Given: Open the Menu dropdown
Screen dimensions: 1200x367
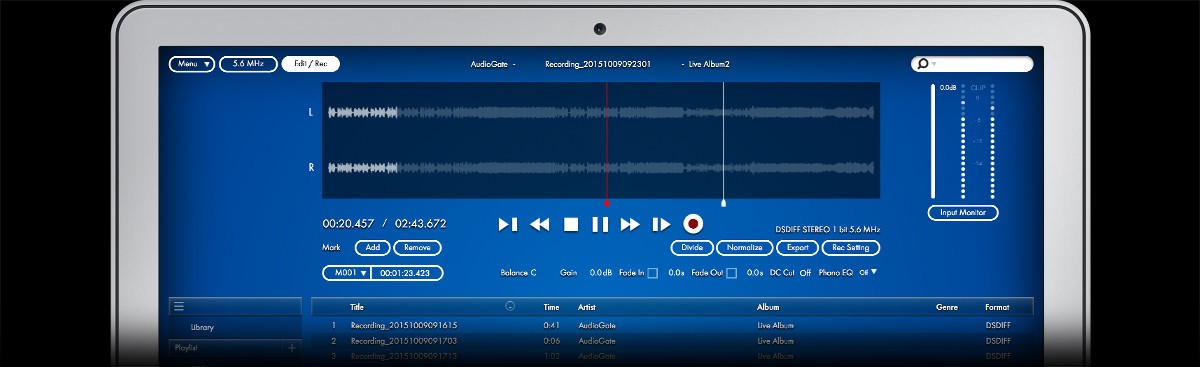Looking at the screenshot, I should 192,63.
